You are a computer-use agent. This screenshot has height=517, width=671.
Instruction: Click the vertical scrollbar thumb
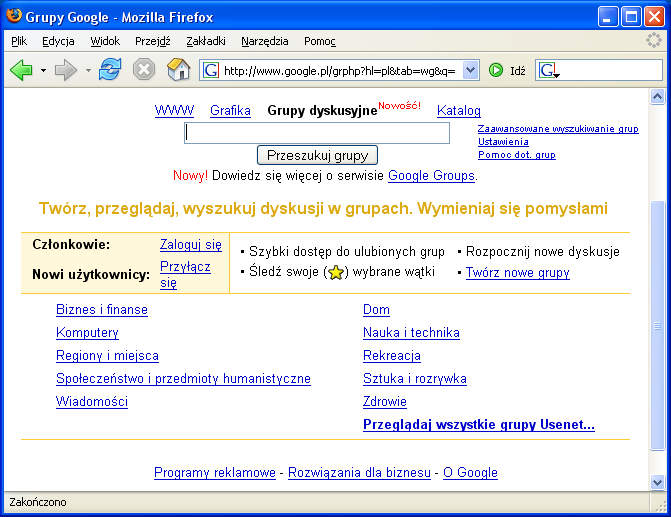pyautogui.click(x=657, y=326)
